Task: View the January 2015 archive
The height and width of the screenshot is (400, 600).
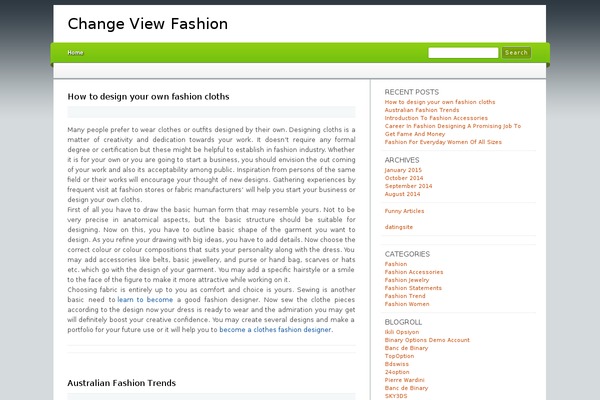Action: 403,170
